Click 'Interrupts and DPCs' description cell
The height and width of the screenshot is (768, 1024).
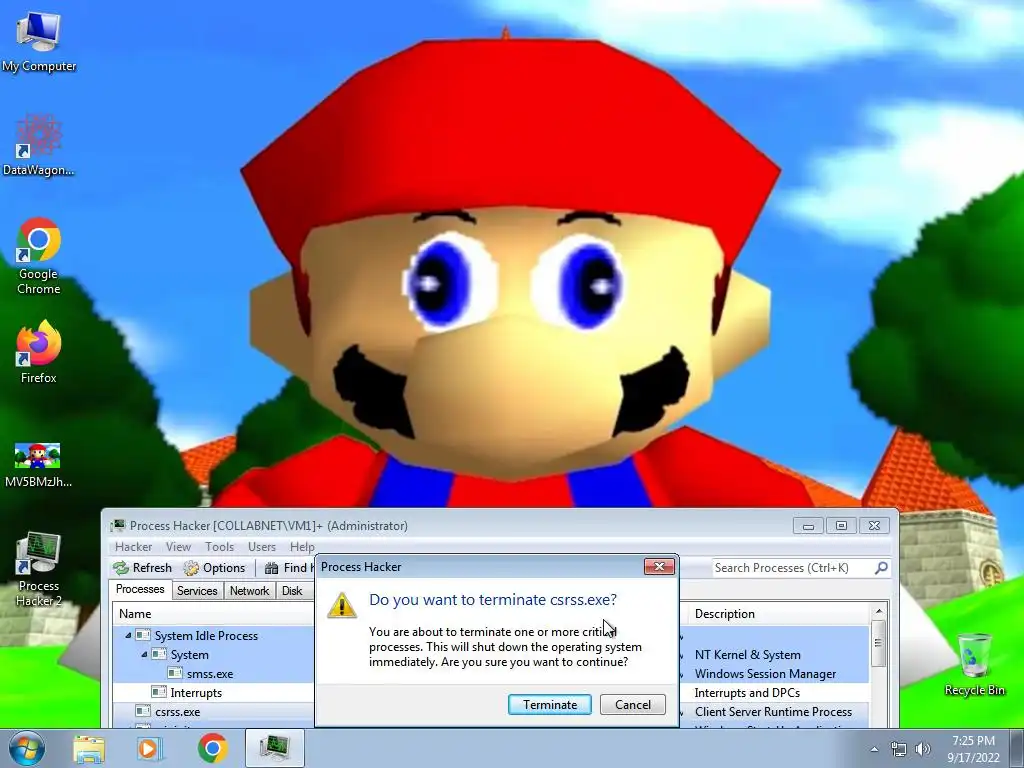(747, 692)
